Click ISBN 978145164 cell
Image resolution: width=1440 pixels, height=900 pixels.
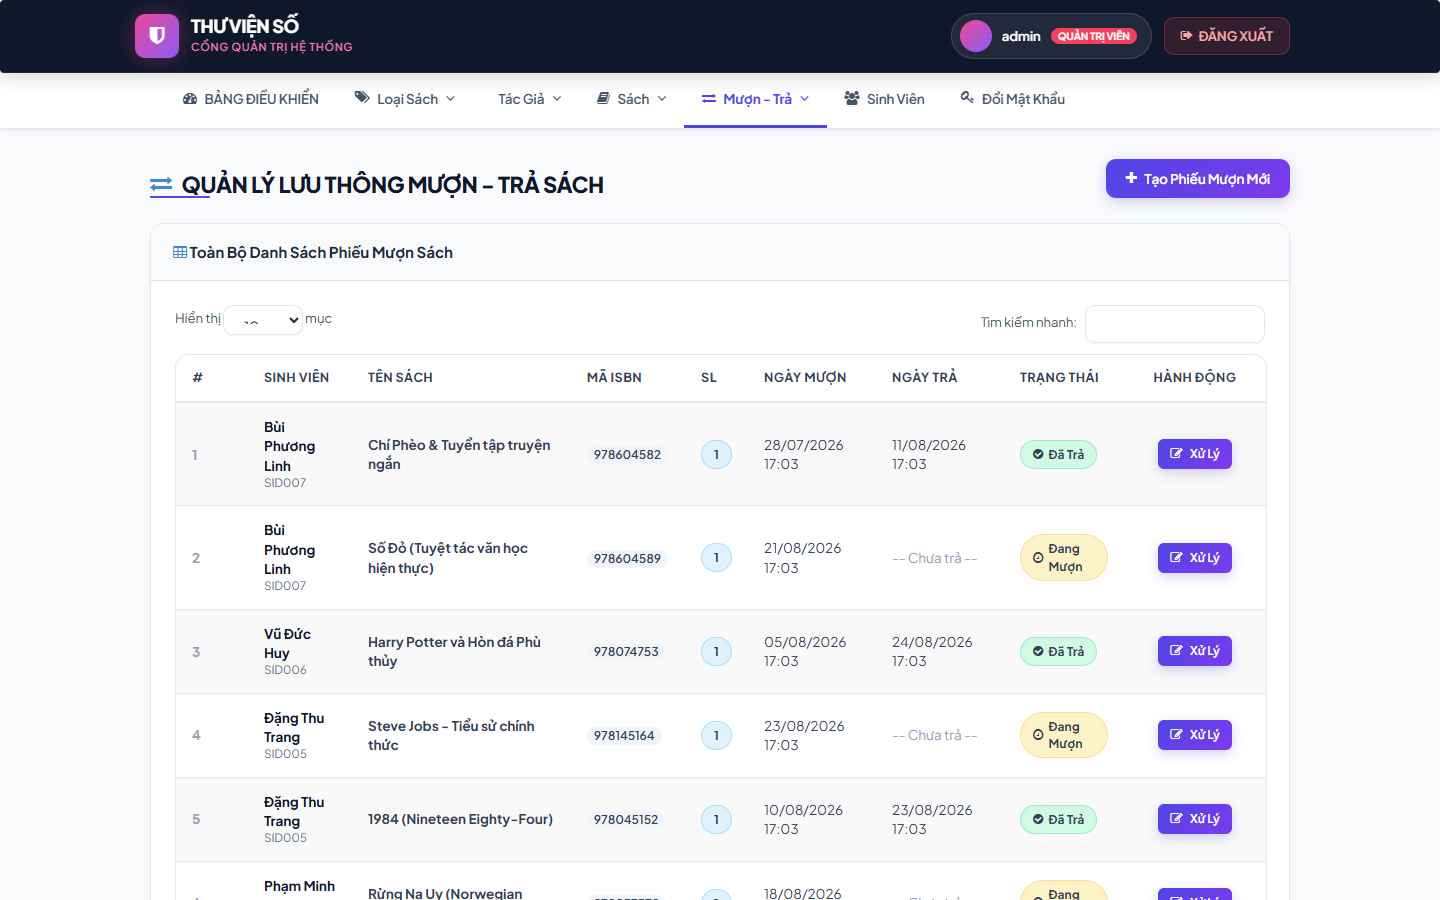(x=624, y=736)
